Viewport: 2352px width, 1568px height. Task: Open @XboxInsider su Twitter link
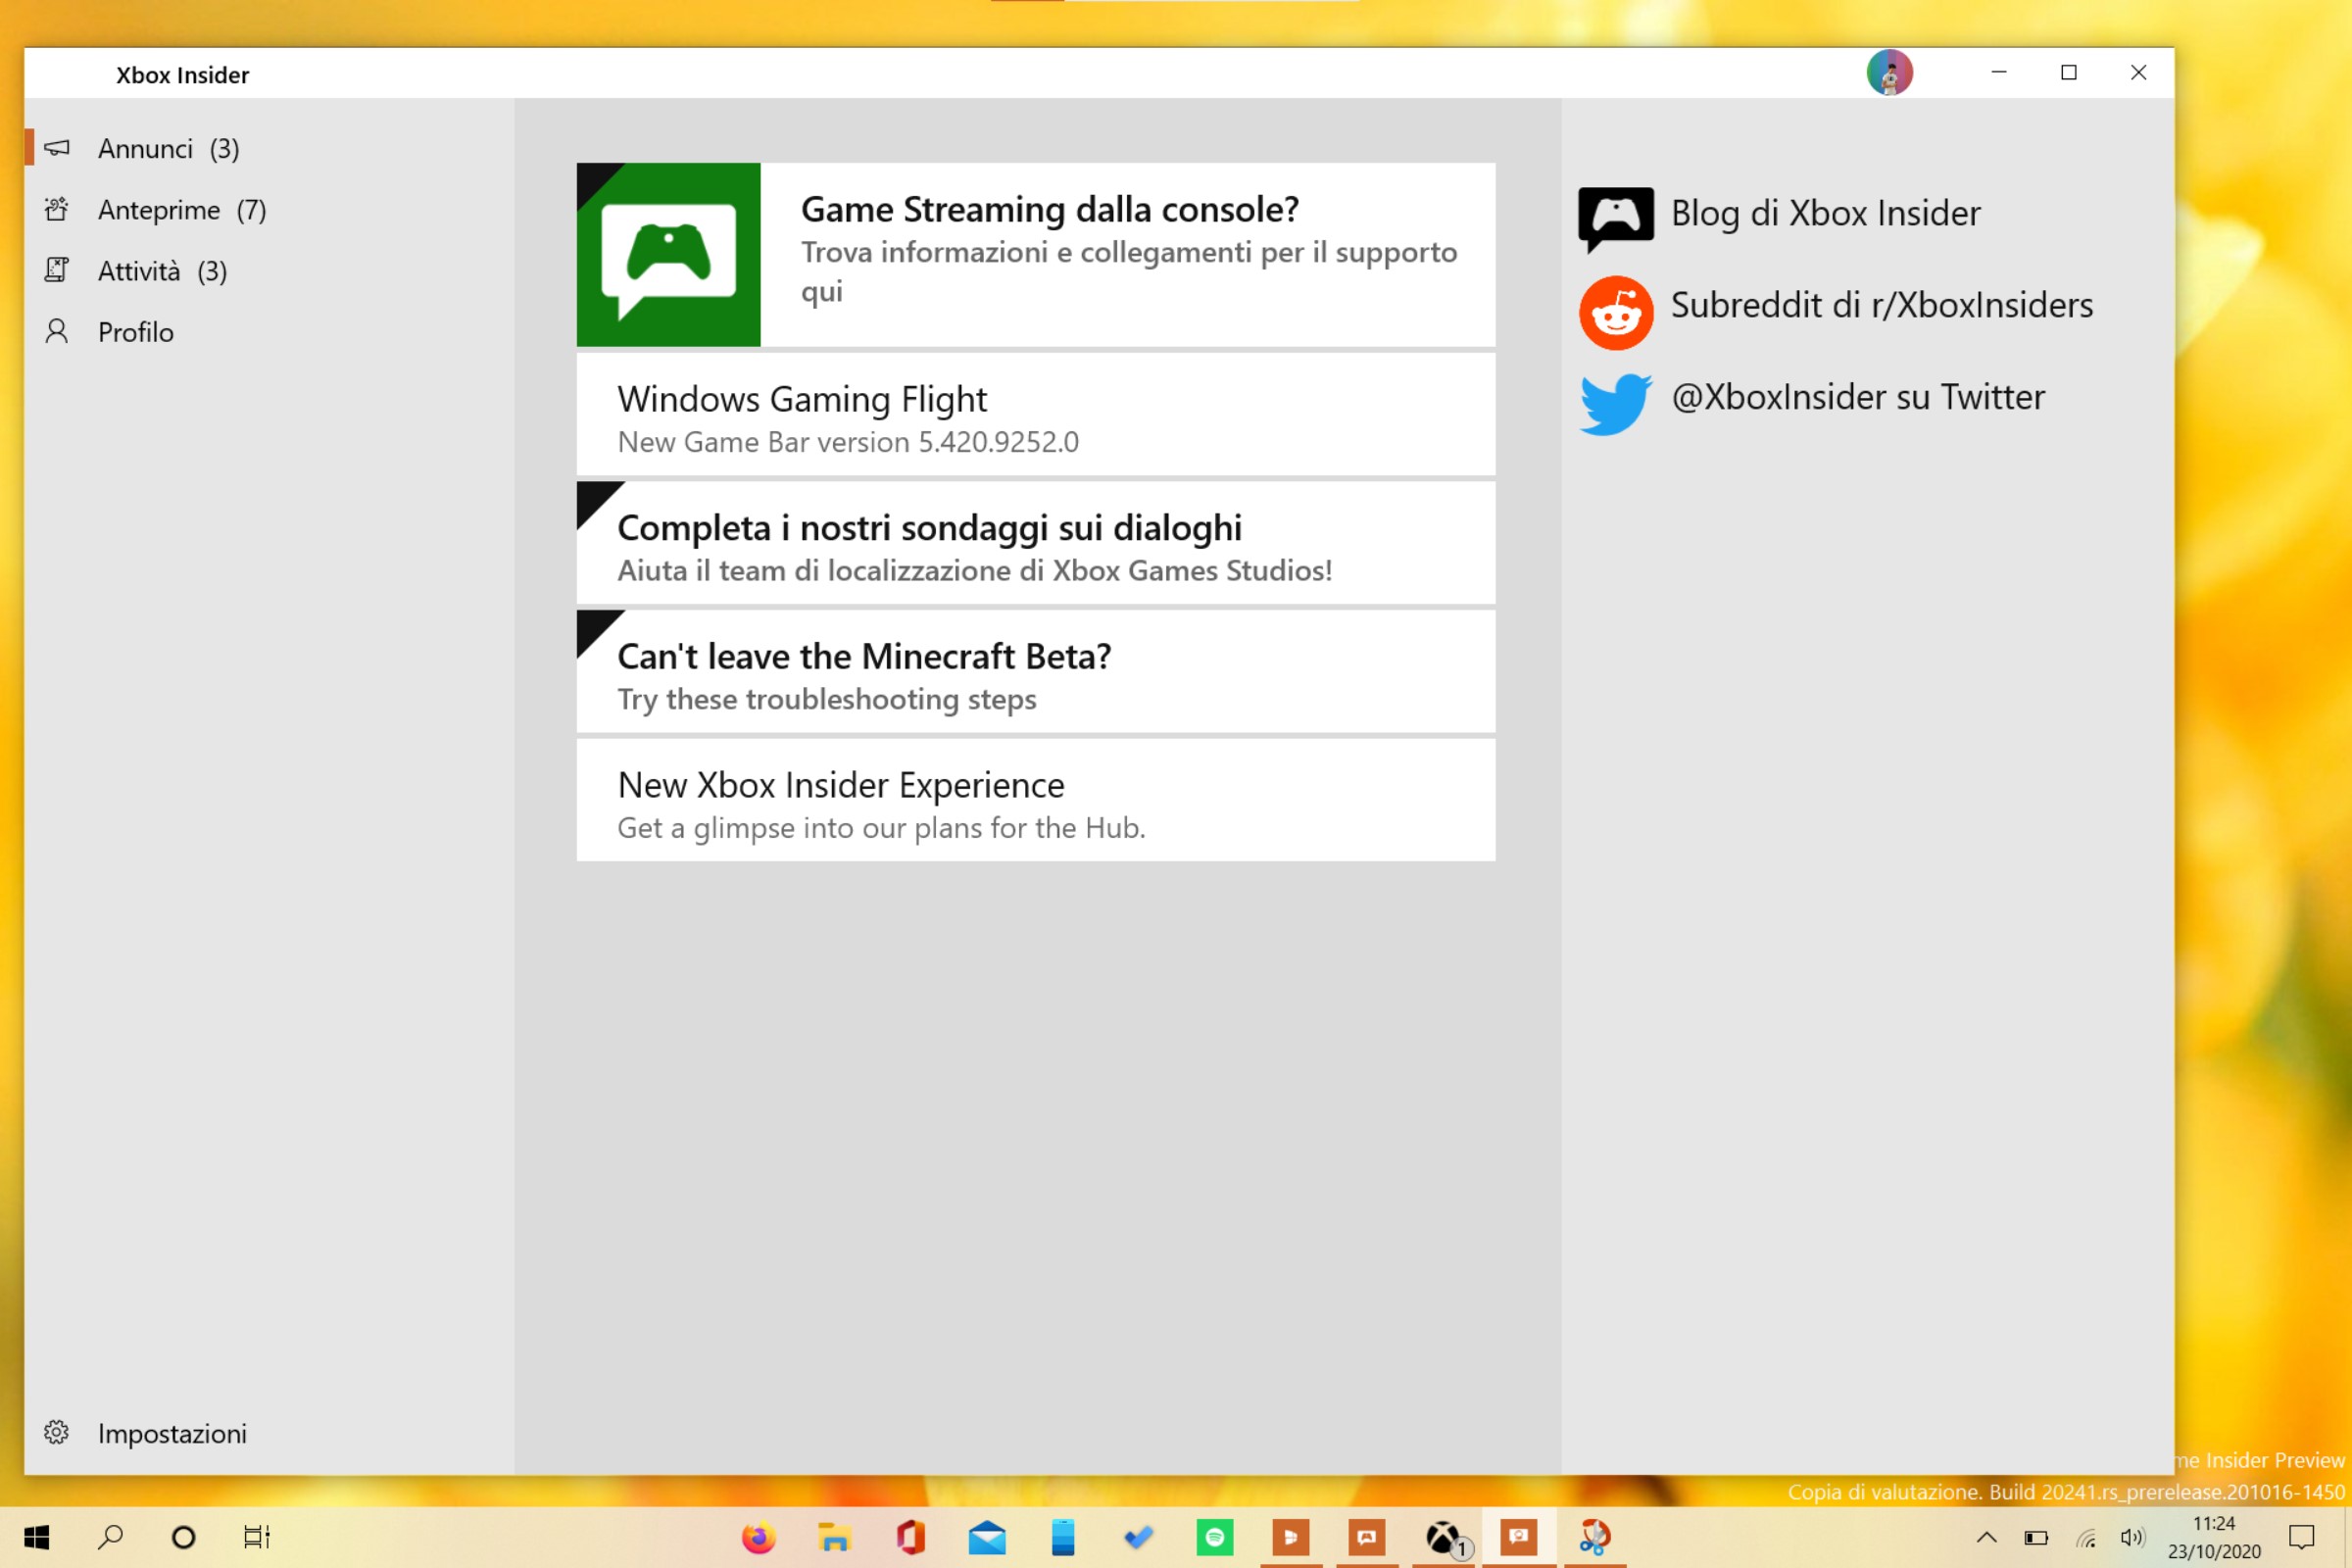(x=1858, y=397)
